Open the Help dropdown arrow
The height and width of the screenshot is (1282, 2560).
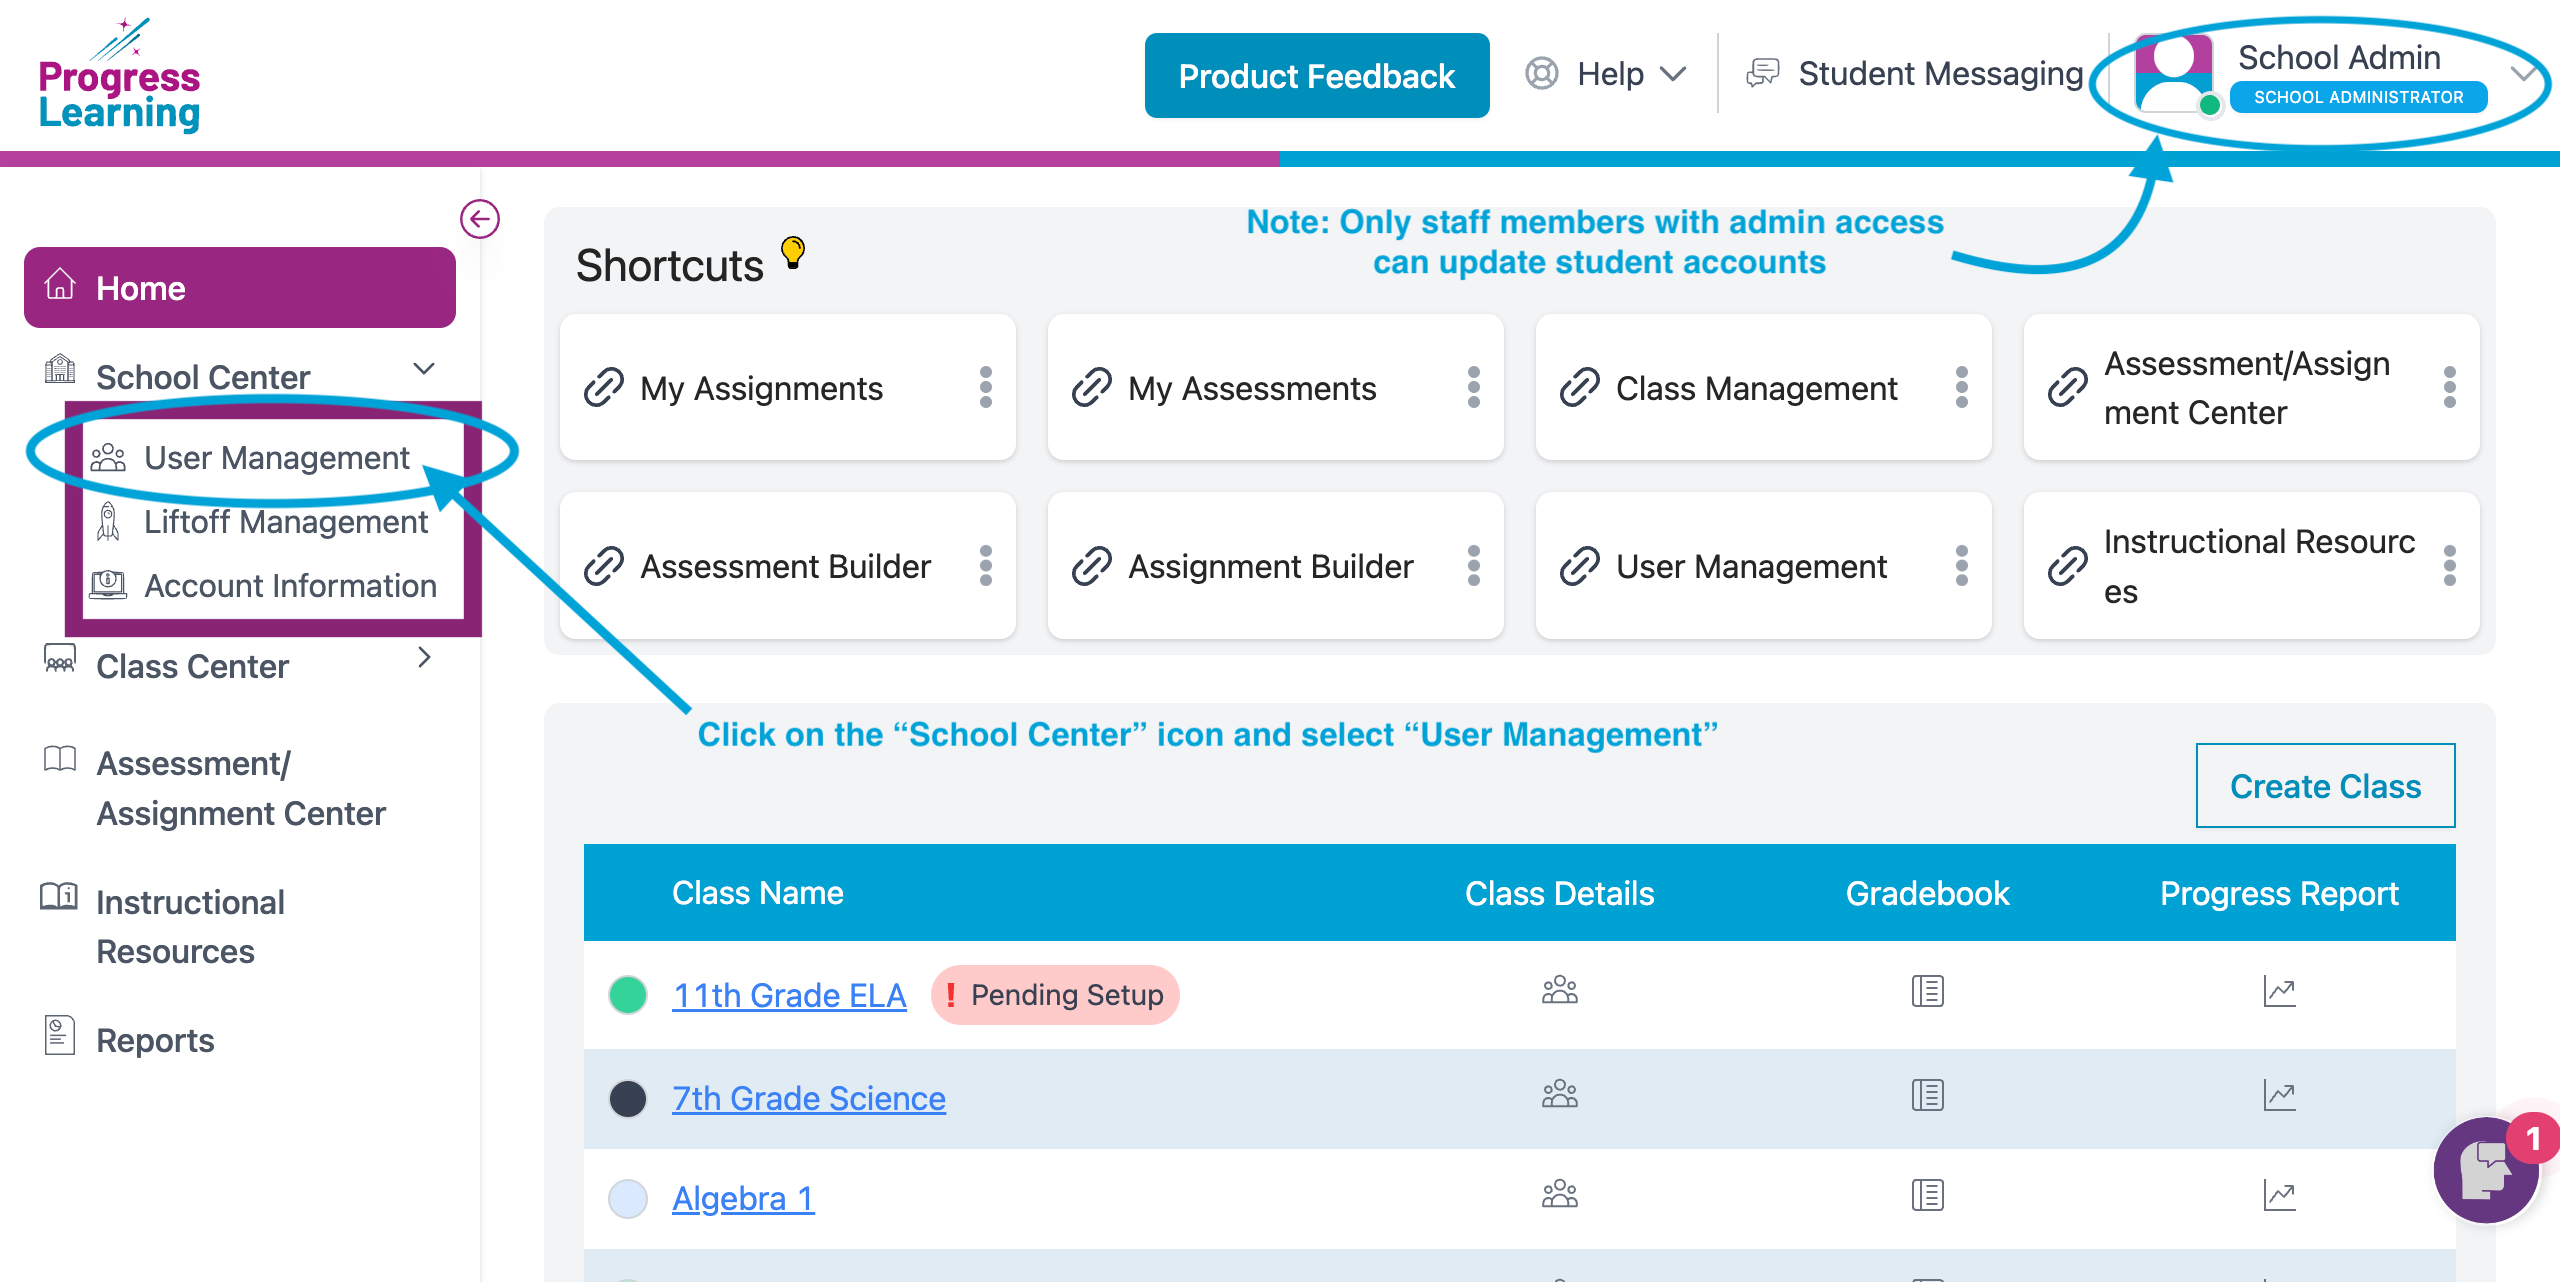tap(1673, 74)
